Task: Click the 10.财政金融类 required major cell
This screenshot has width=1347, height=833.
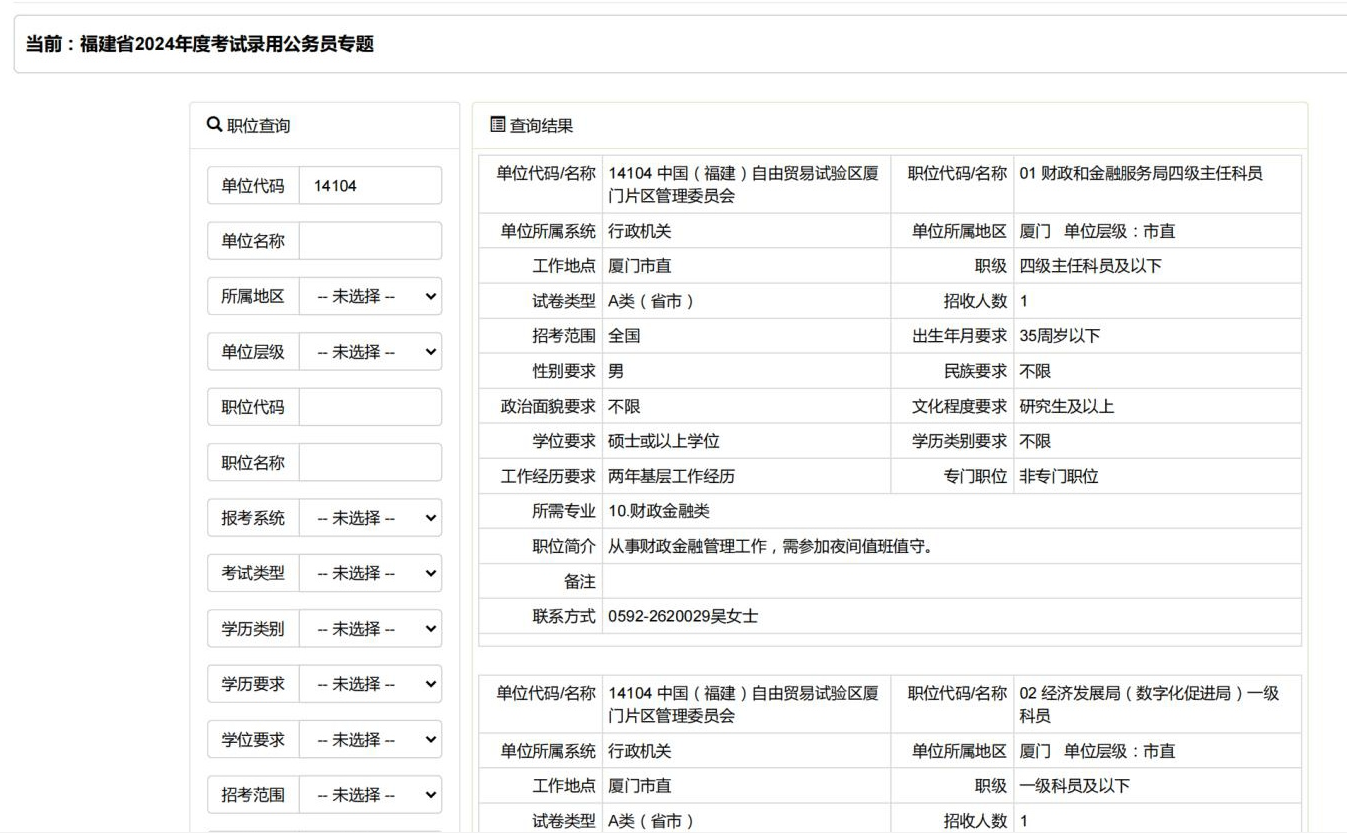Action: click(x=660, y=511)
